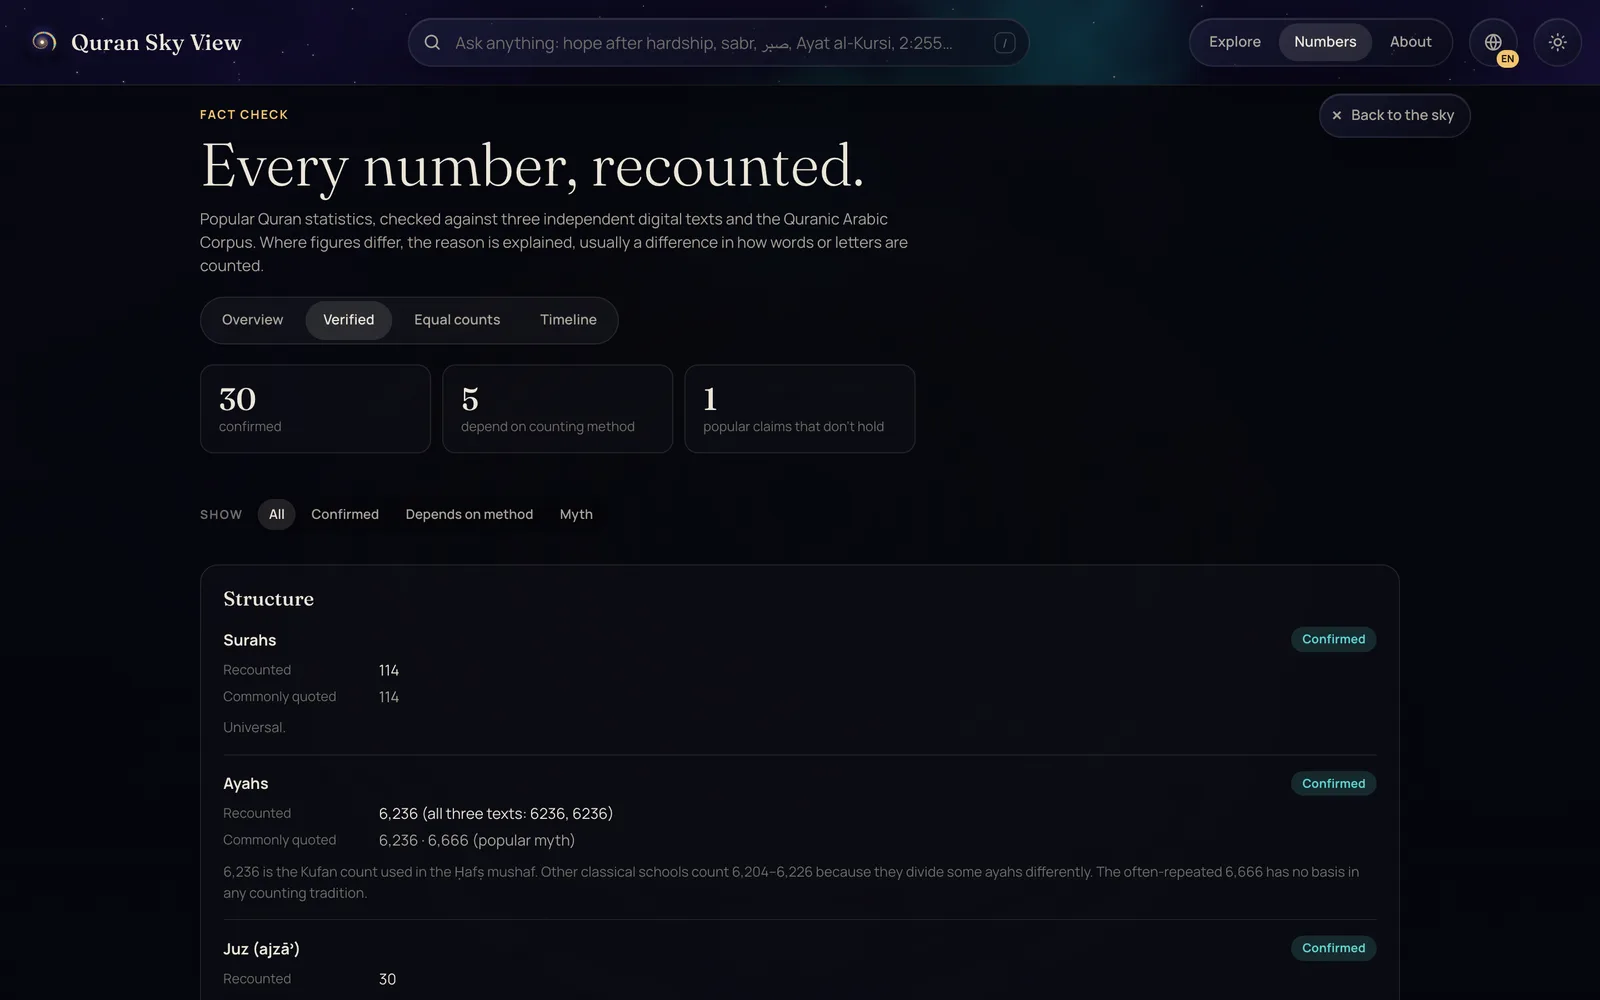Switch to the Timeline tab
Screen dimensions: 1600x1000
(x=568, y=320)
